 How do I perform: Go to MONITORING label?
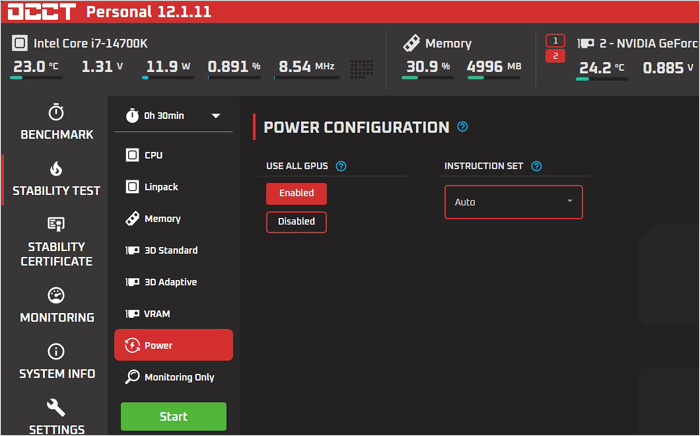coord(57,317)
